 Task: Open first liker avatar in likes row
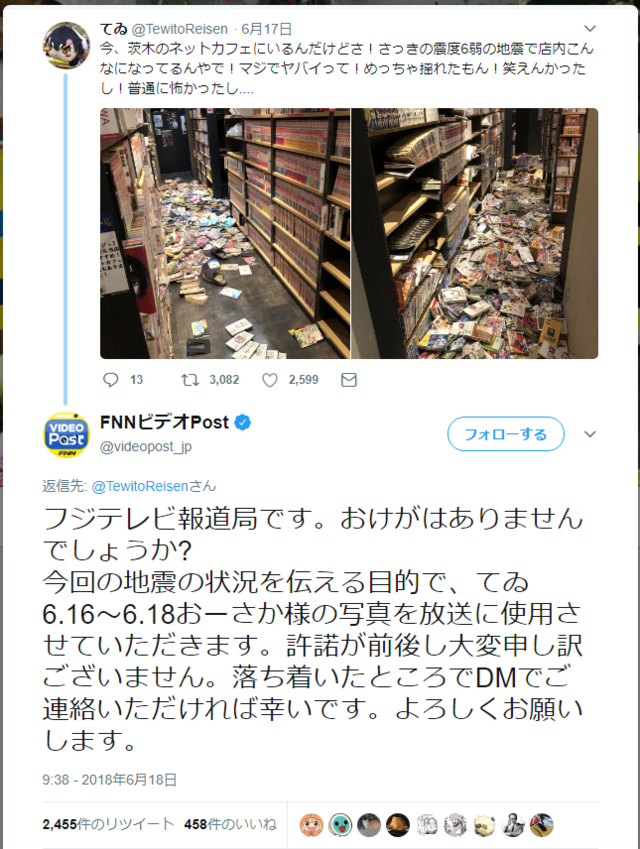coord(311,825)
